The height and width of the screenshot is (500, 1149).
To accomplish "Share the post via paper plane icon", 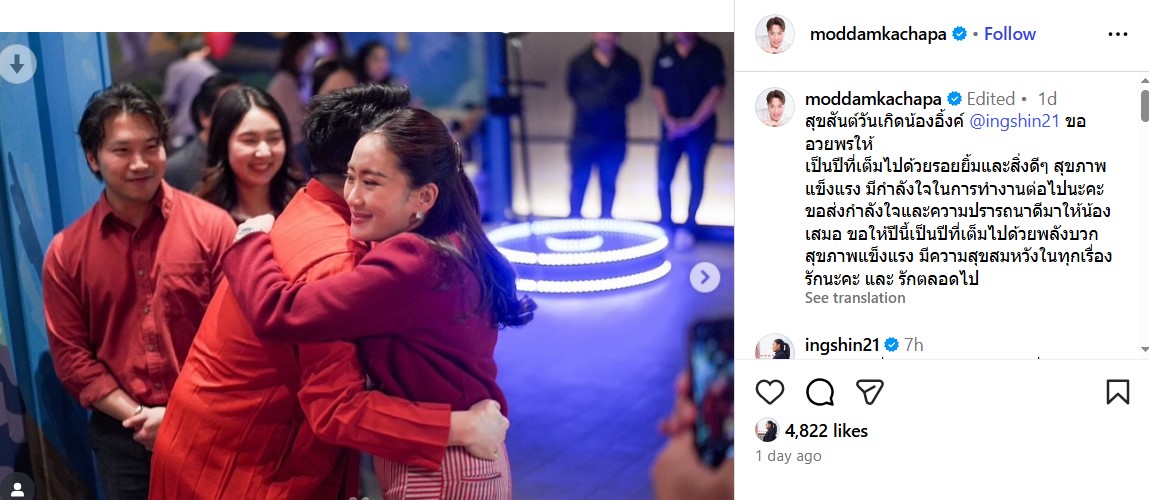I will click(x=870, y=392).
